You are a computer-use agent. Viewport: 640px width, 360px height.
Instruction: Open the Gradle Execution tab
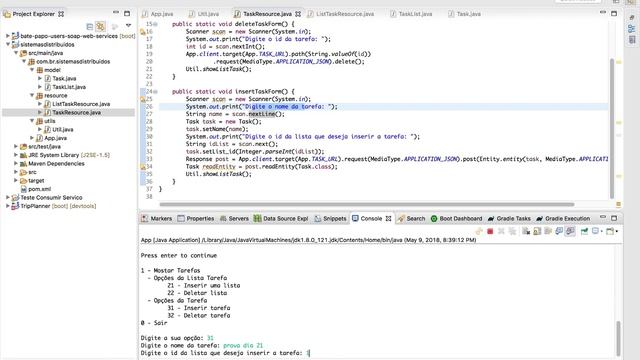pos(563,219)
